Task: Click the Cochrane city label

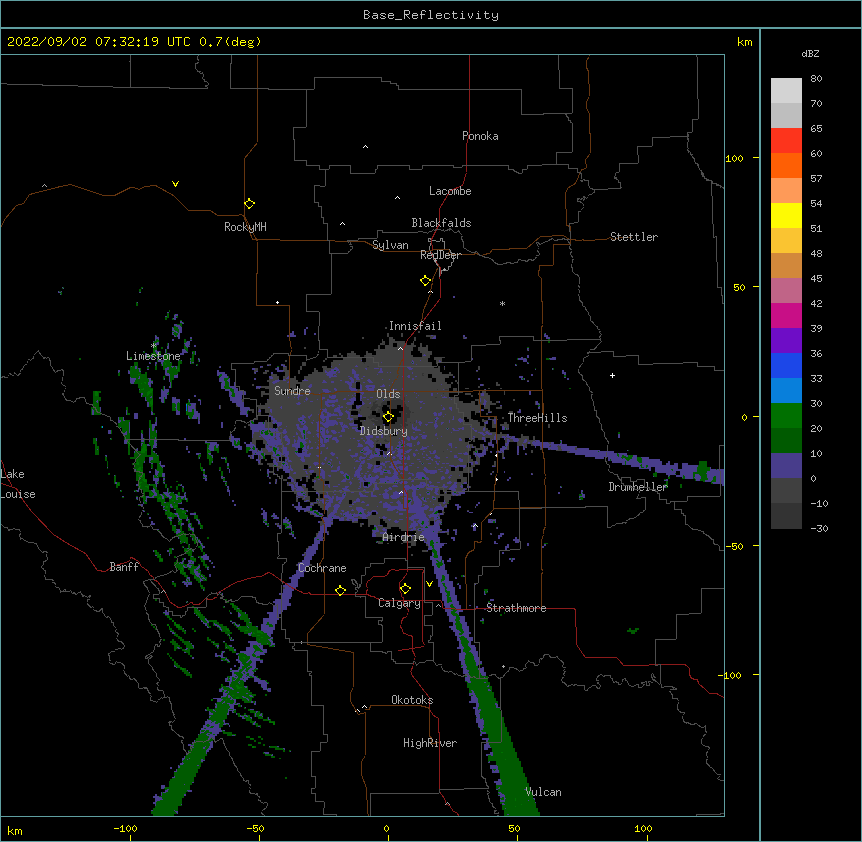Action: click(322, 568)
